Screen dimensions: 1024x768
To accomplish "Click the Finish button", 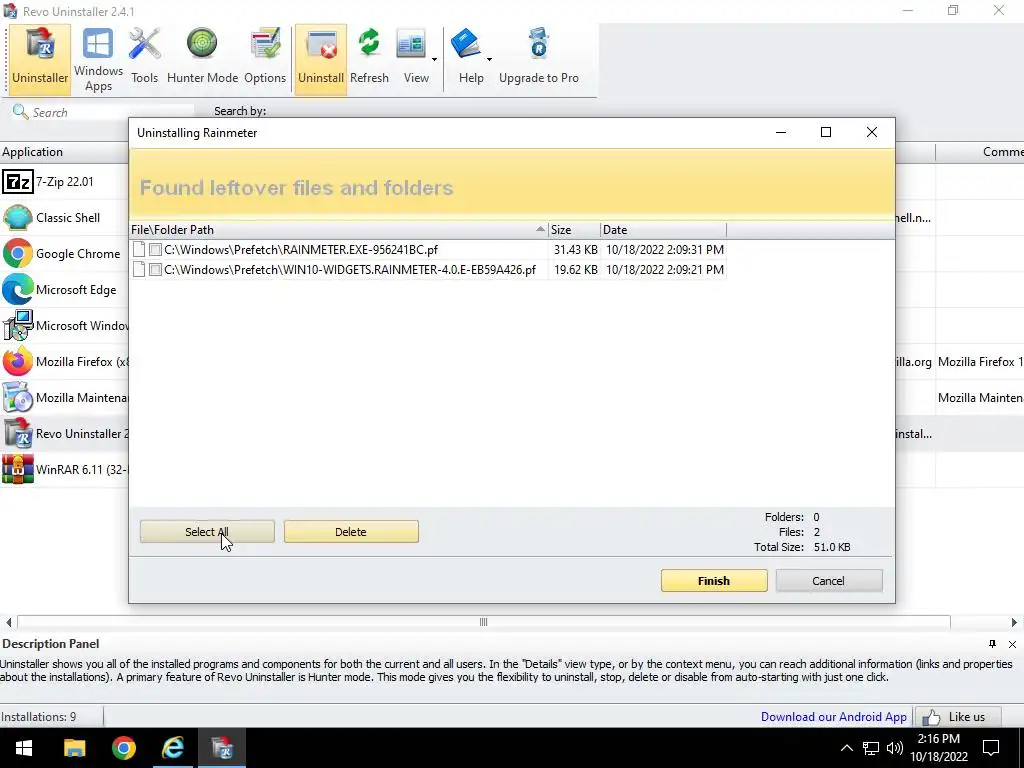I will 714,581.
